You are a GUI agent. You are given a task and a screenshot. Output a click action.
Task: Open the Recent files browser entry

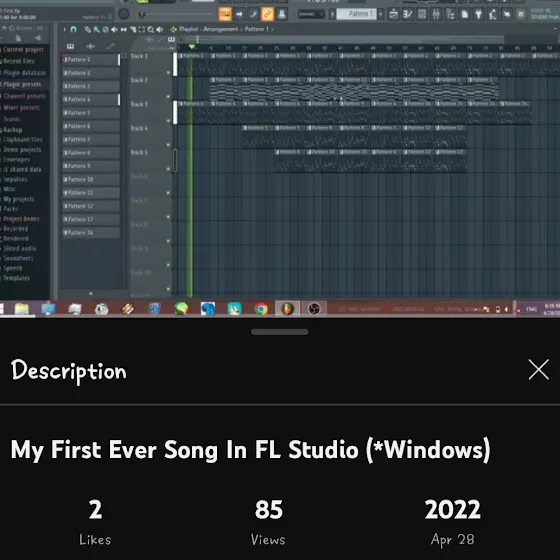tap(18, 61)
